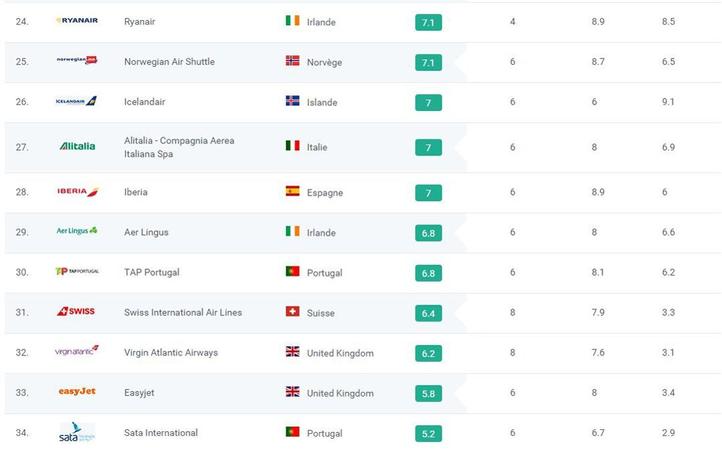Click the Swiss airline logo
The width and height of the screenshot is (722, 452).
click(x=77, y=311)
